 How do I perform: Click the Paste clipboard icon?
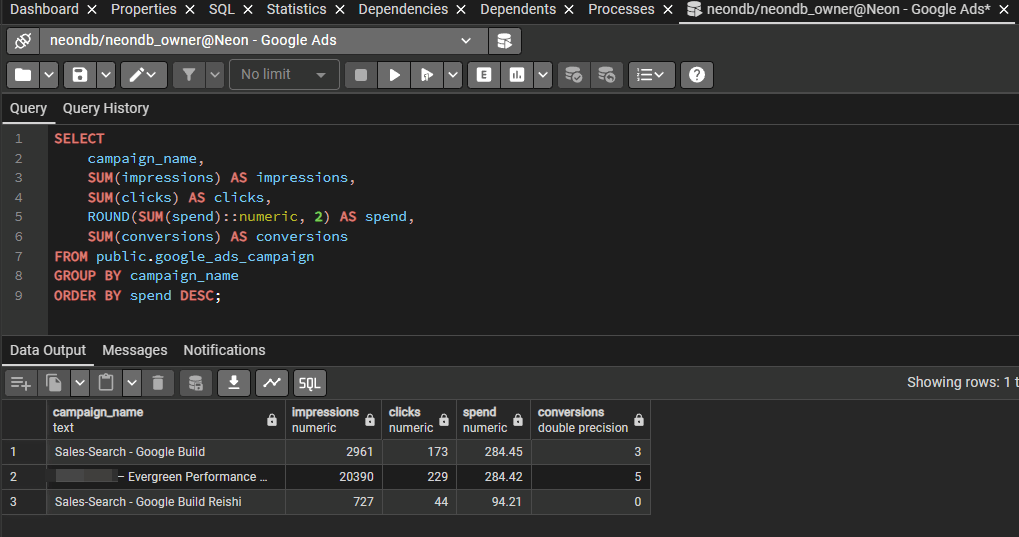[106, 384]
